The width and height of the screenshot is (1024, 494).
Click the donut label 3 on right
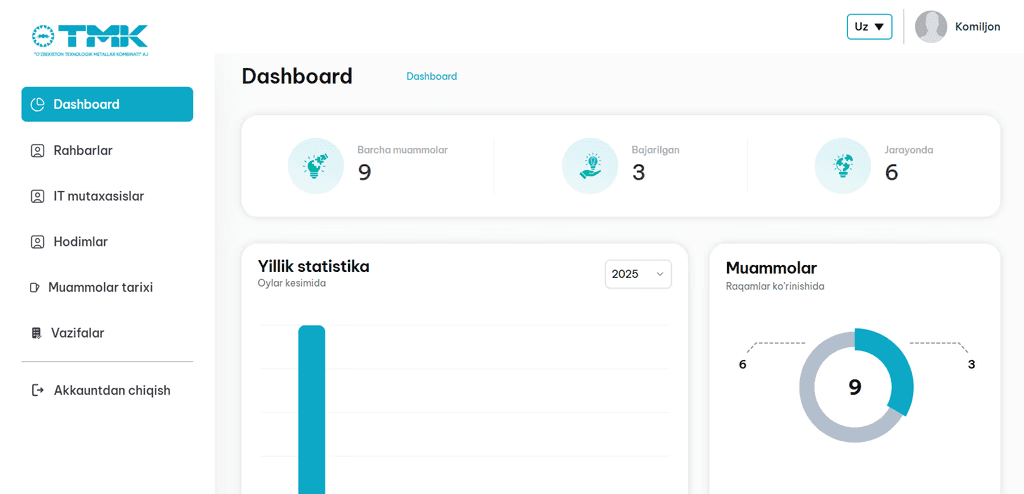point(971,365)
